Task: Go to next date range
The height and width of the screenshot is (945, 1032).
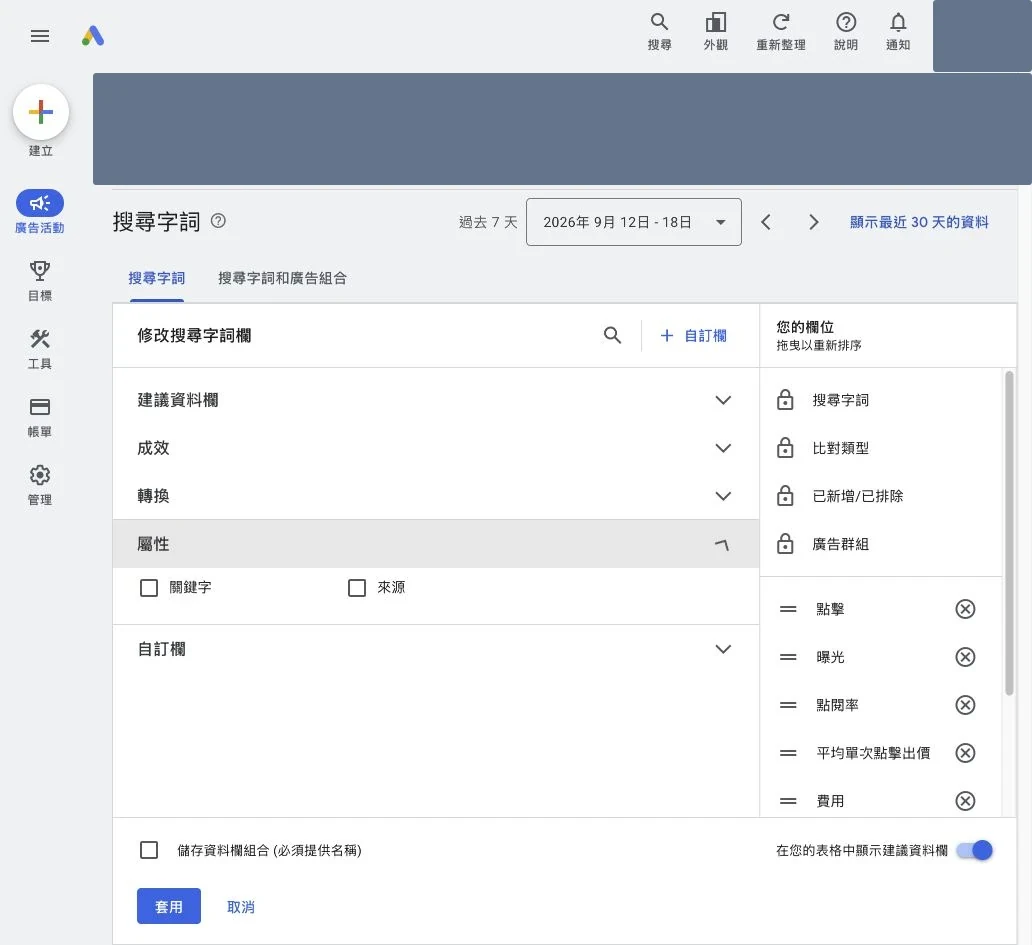Action: (x=813, y=222)
